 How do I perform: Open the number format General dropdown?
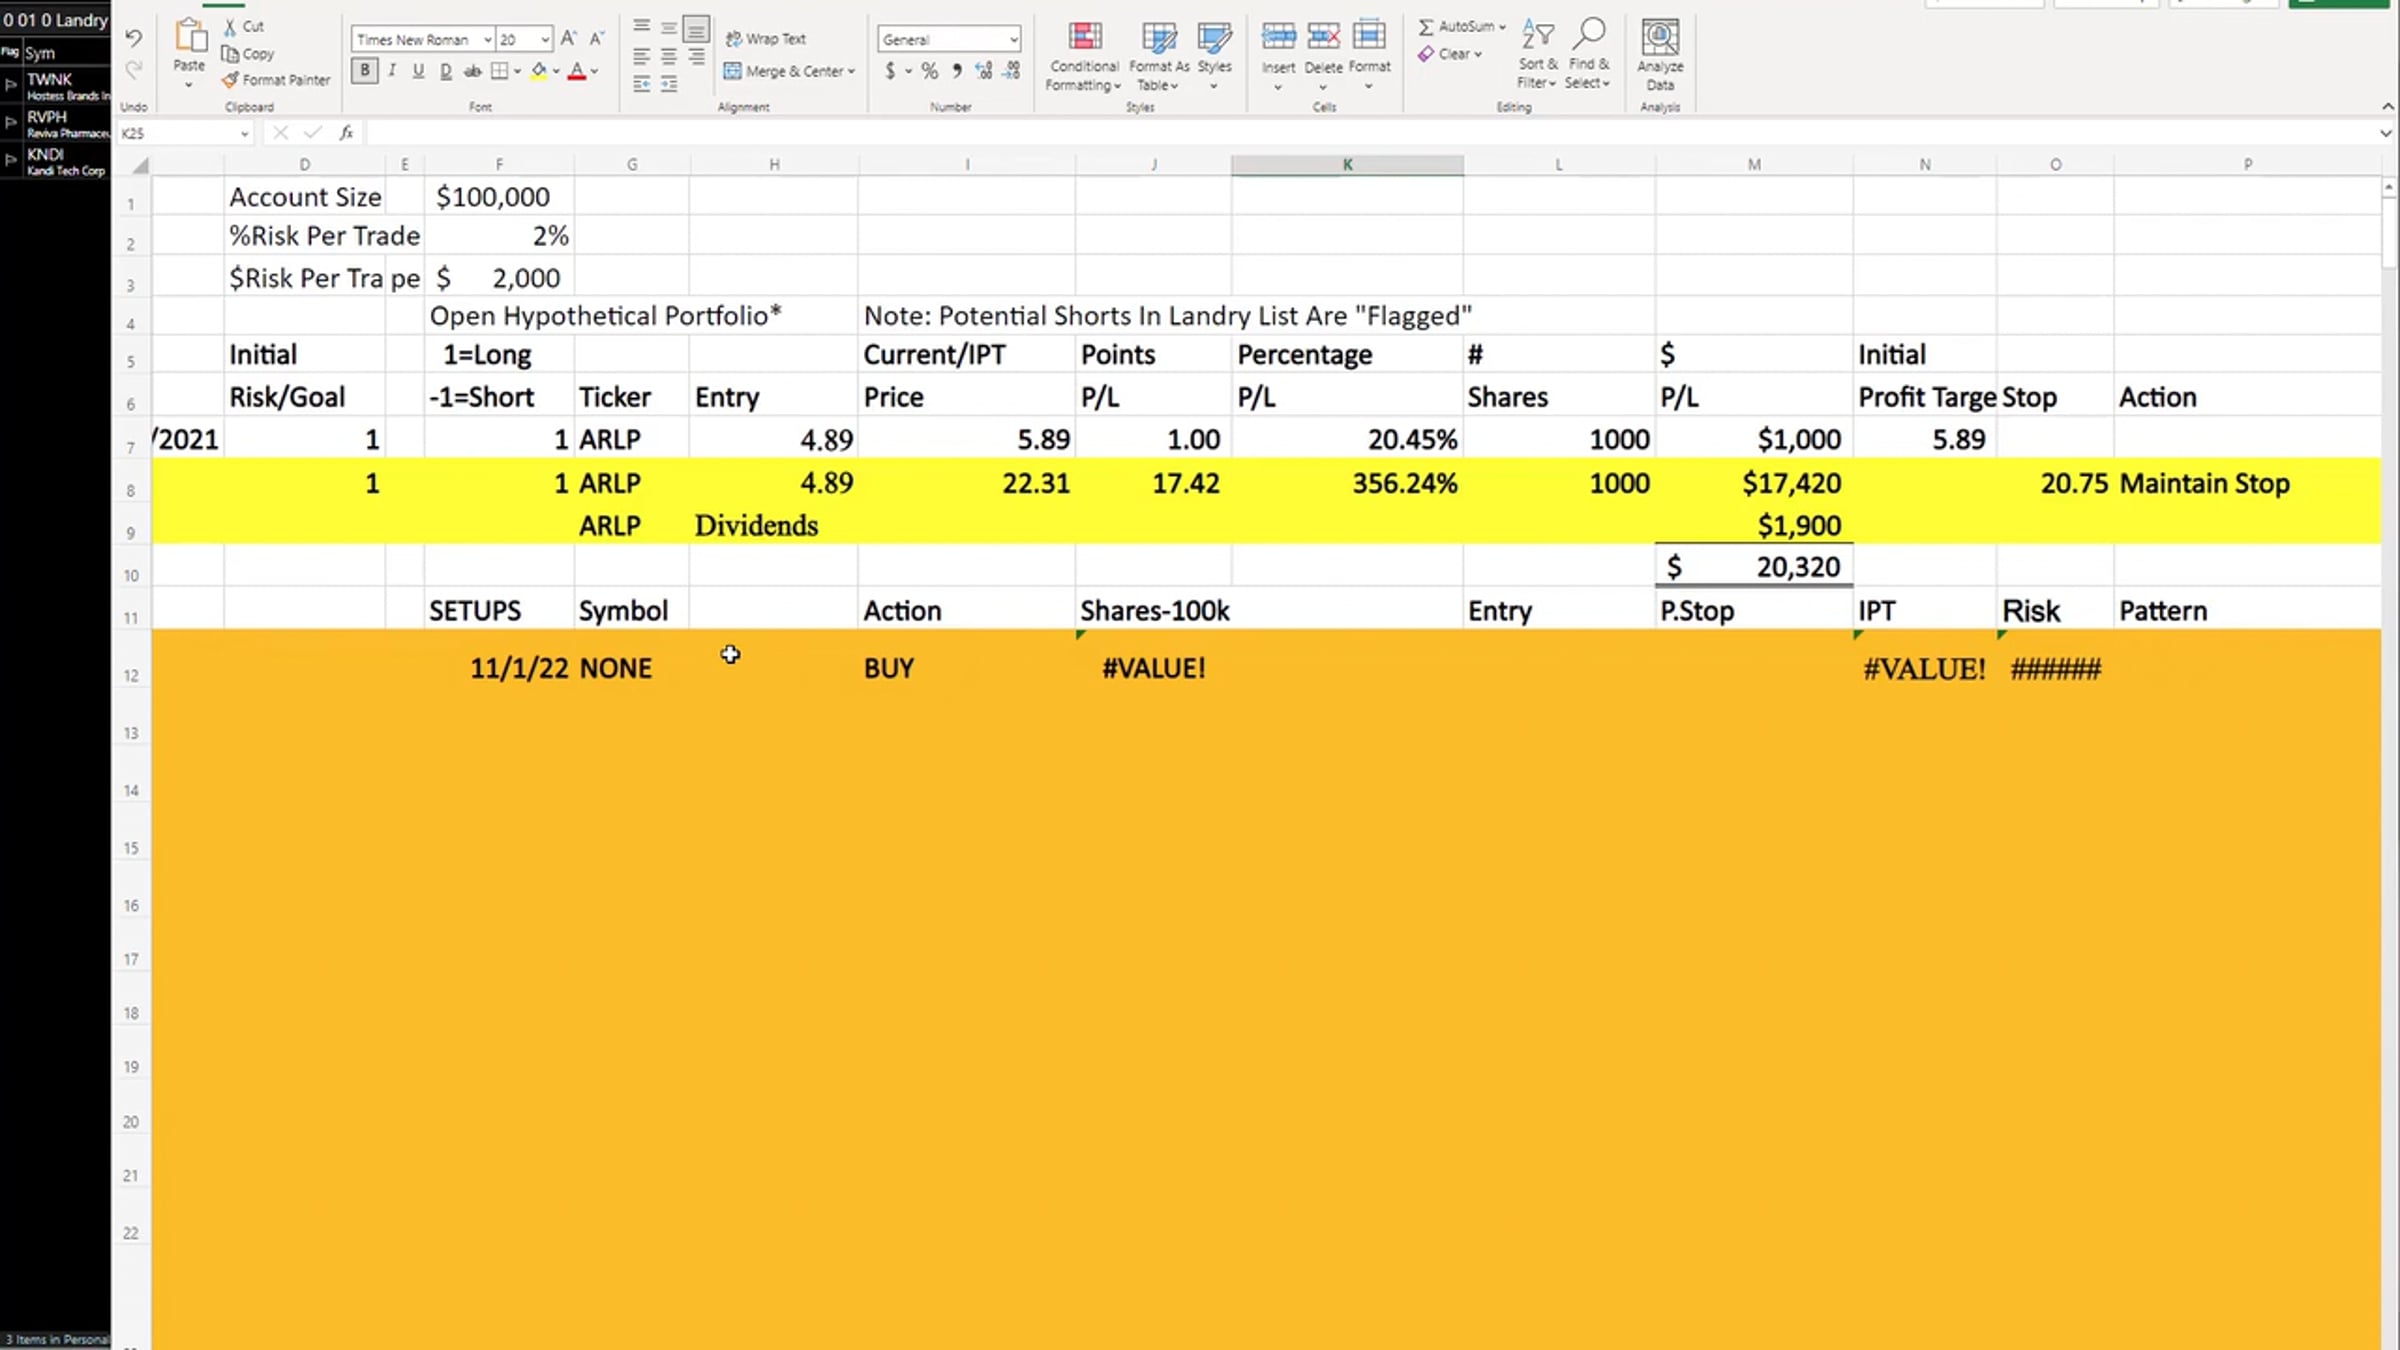1013,40
